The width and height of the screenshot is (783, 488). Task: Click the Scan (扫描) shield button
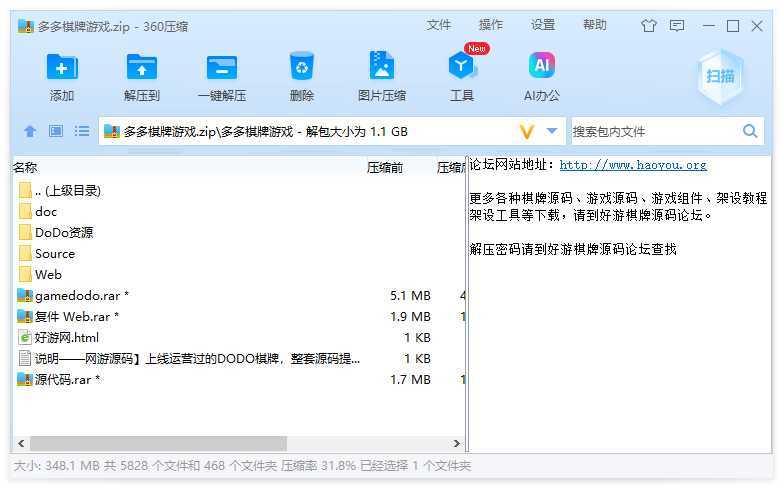720,76
